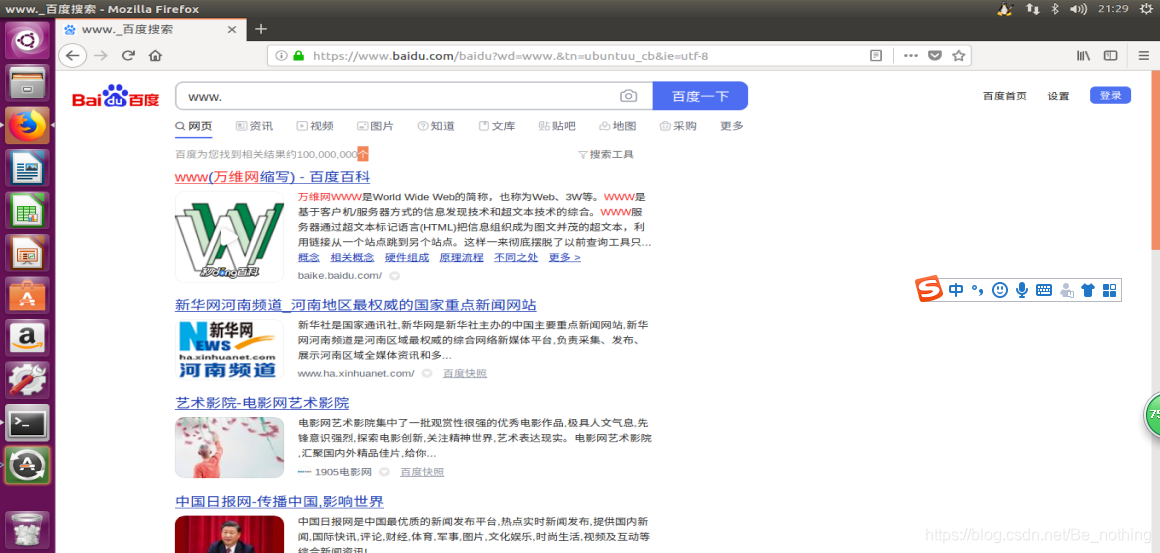The image size is (1160, 553).
Task: Click Baidu search input containing www.
Action: click(x=399, y=96)
